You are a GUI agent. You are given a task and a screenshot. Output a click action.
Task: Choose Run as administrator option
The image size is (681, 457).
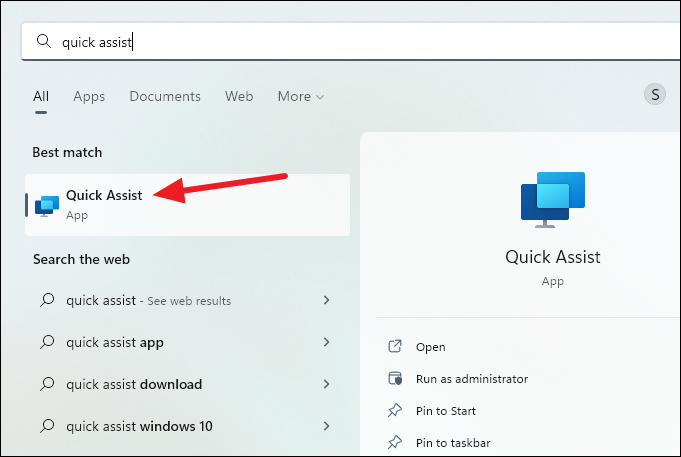click(x=472, y=379)
